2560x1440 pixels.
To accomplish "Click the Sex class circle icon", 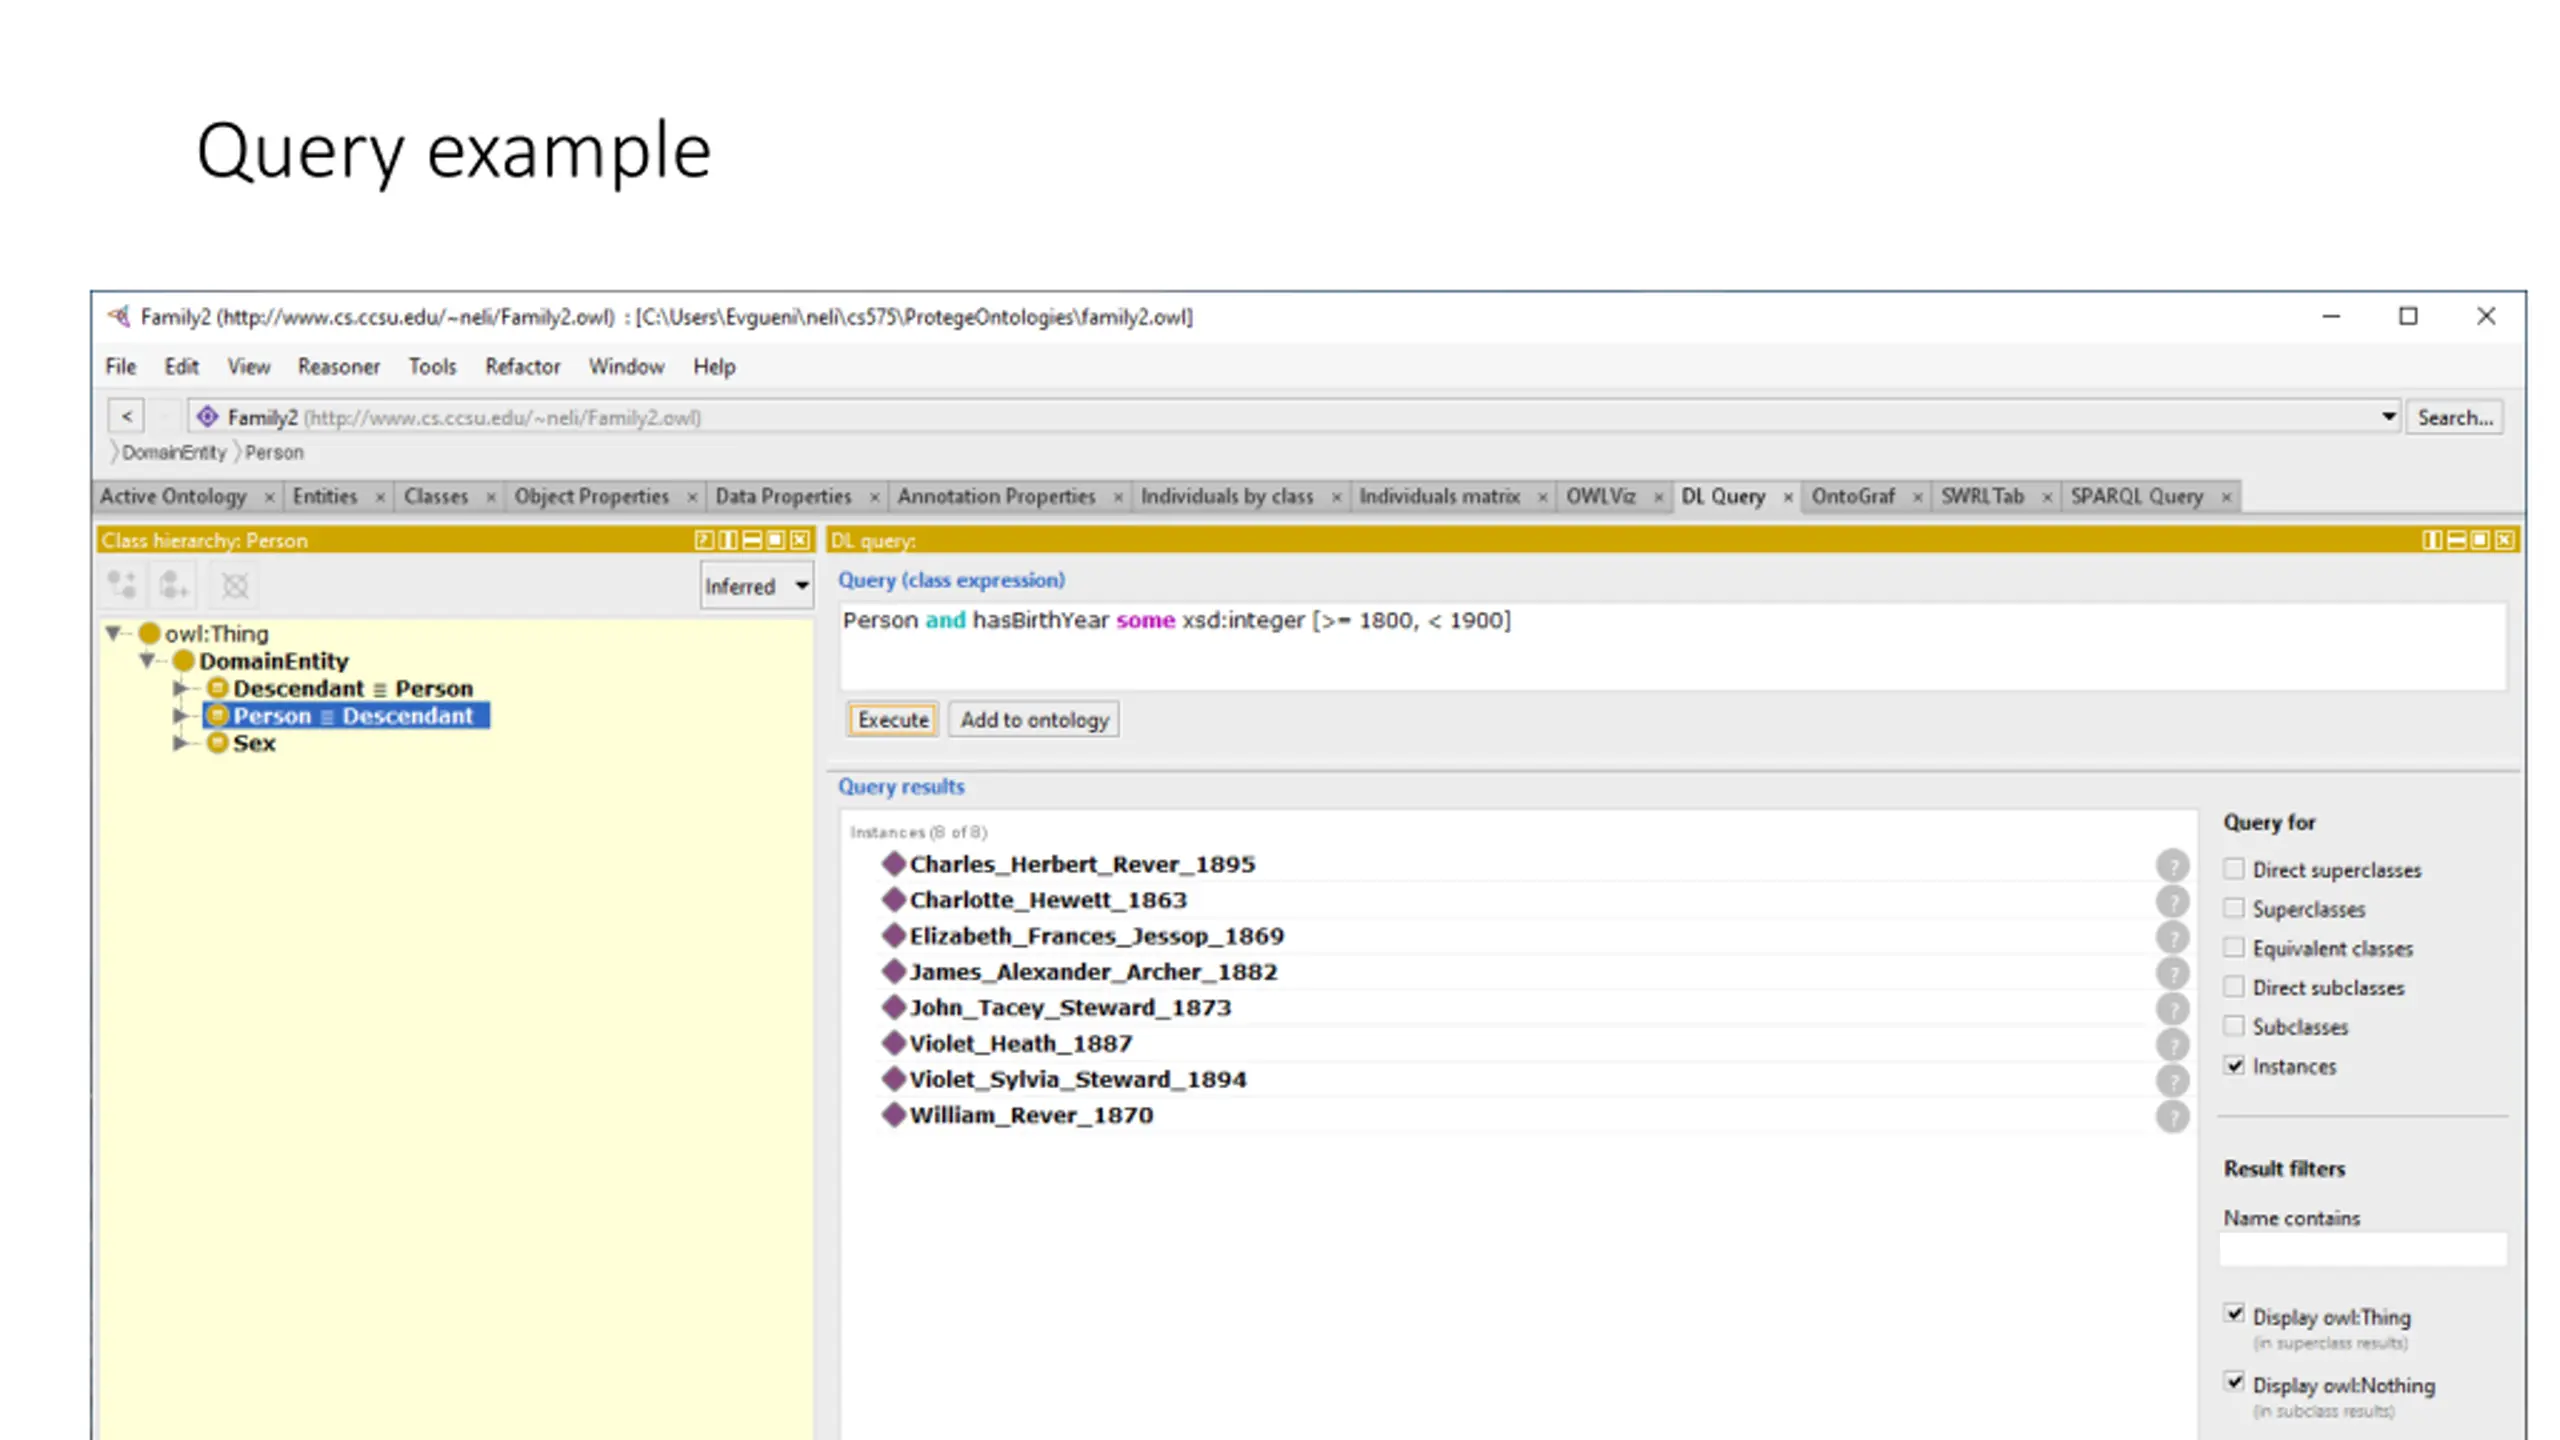I will click(217, 743).
